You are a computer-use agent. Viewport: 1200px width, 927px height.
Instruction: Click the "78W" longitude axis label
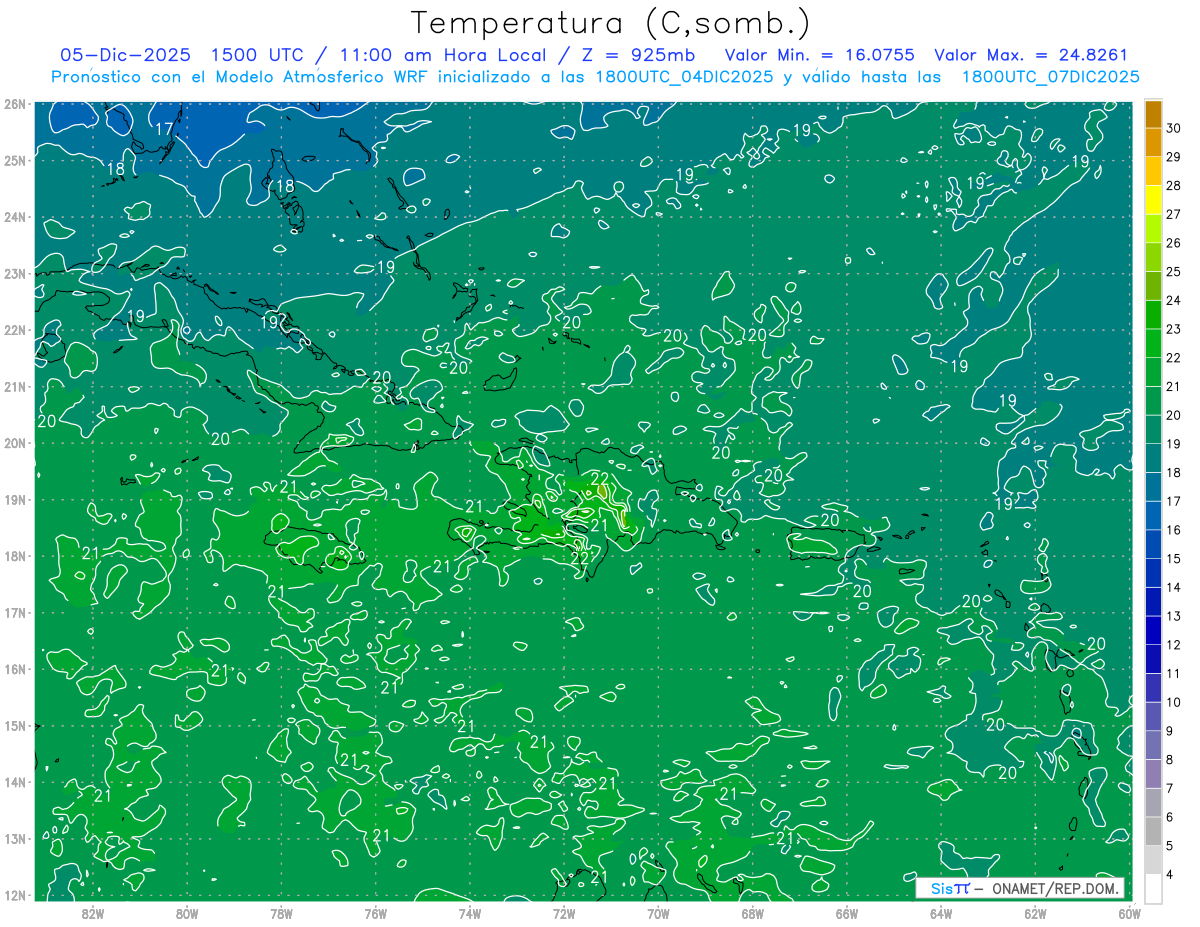[281, 913]
